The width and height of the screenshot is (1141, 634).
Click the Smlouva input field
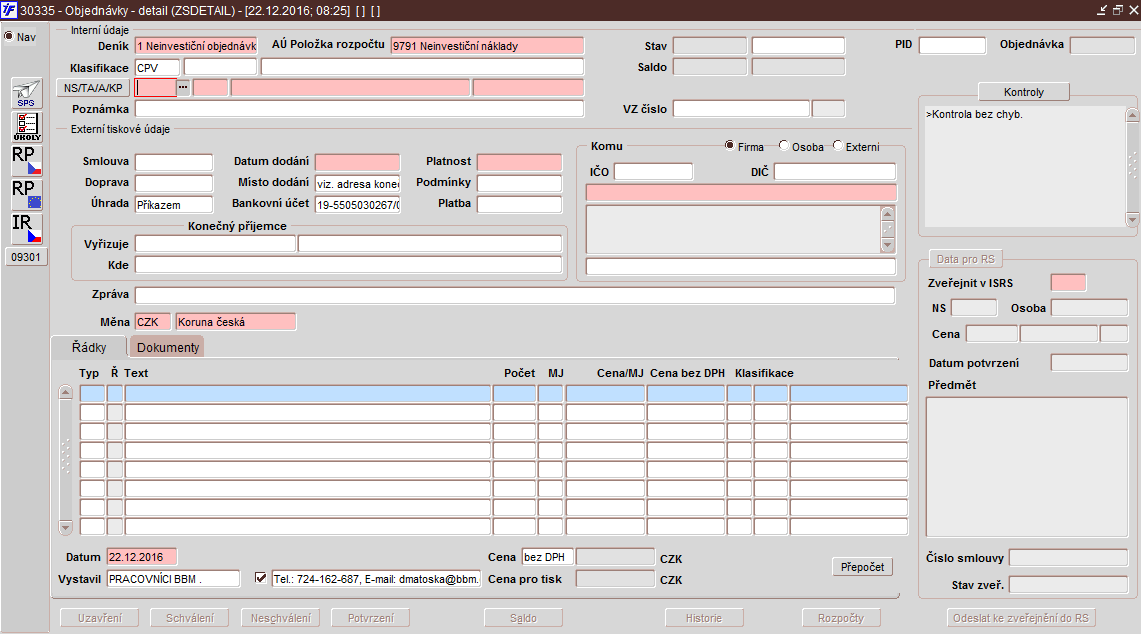(174, 162)
